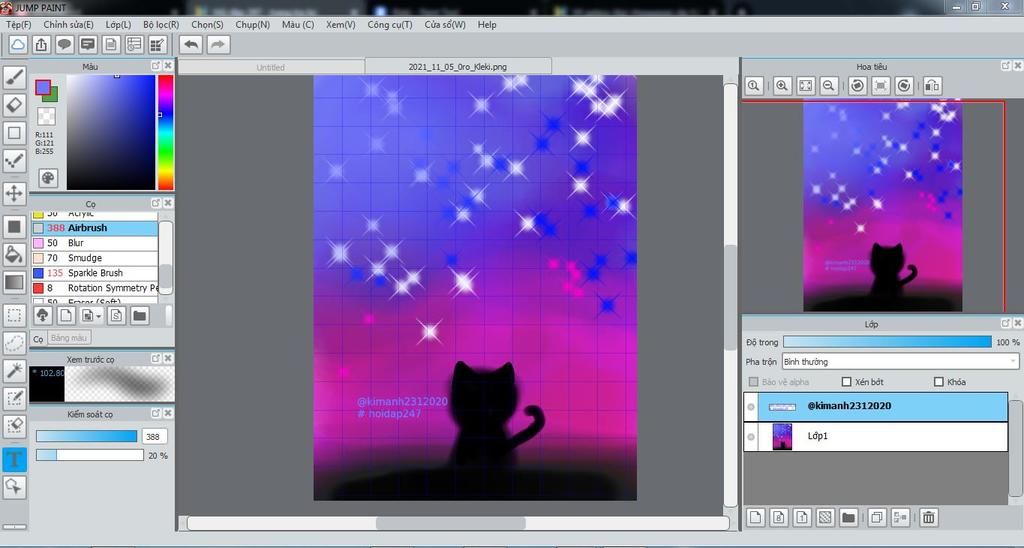
Task: Download cloud brush in Cọ panel
Action: 42,316
